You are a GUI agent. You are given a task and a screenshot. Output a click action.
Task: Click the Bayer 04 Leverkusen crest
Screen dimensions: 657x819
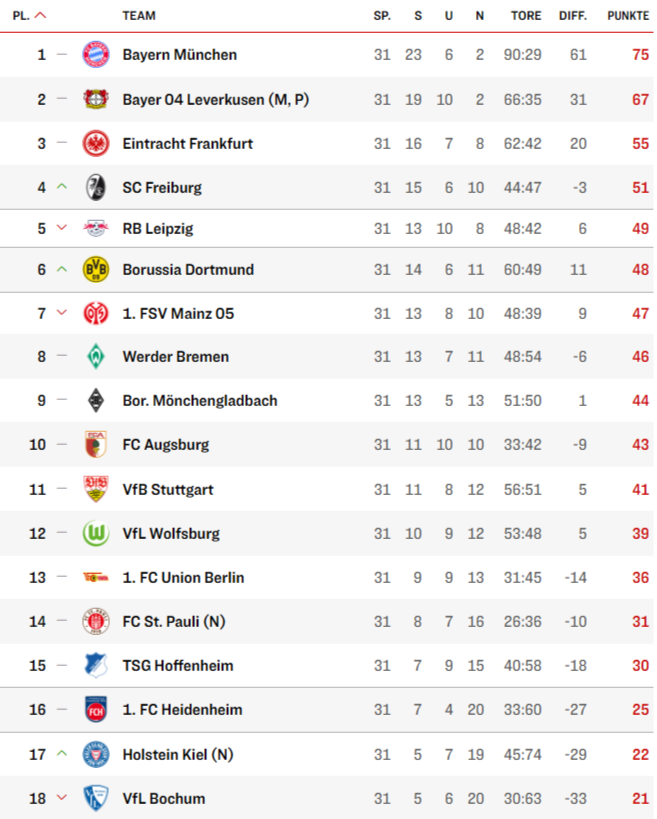pyautogui.click(x=96, y=99)
